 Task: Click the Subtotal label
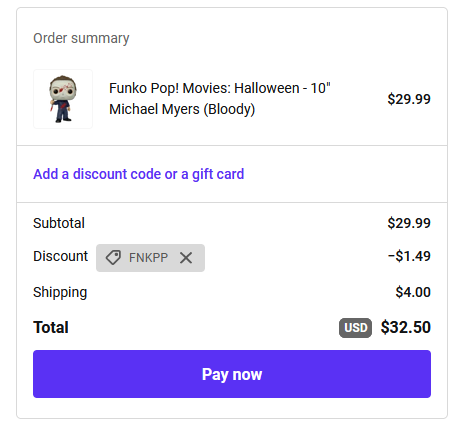tap(59, 223)
